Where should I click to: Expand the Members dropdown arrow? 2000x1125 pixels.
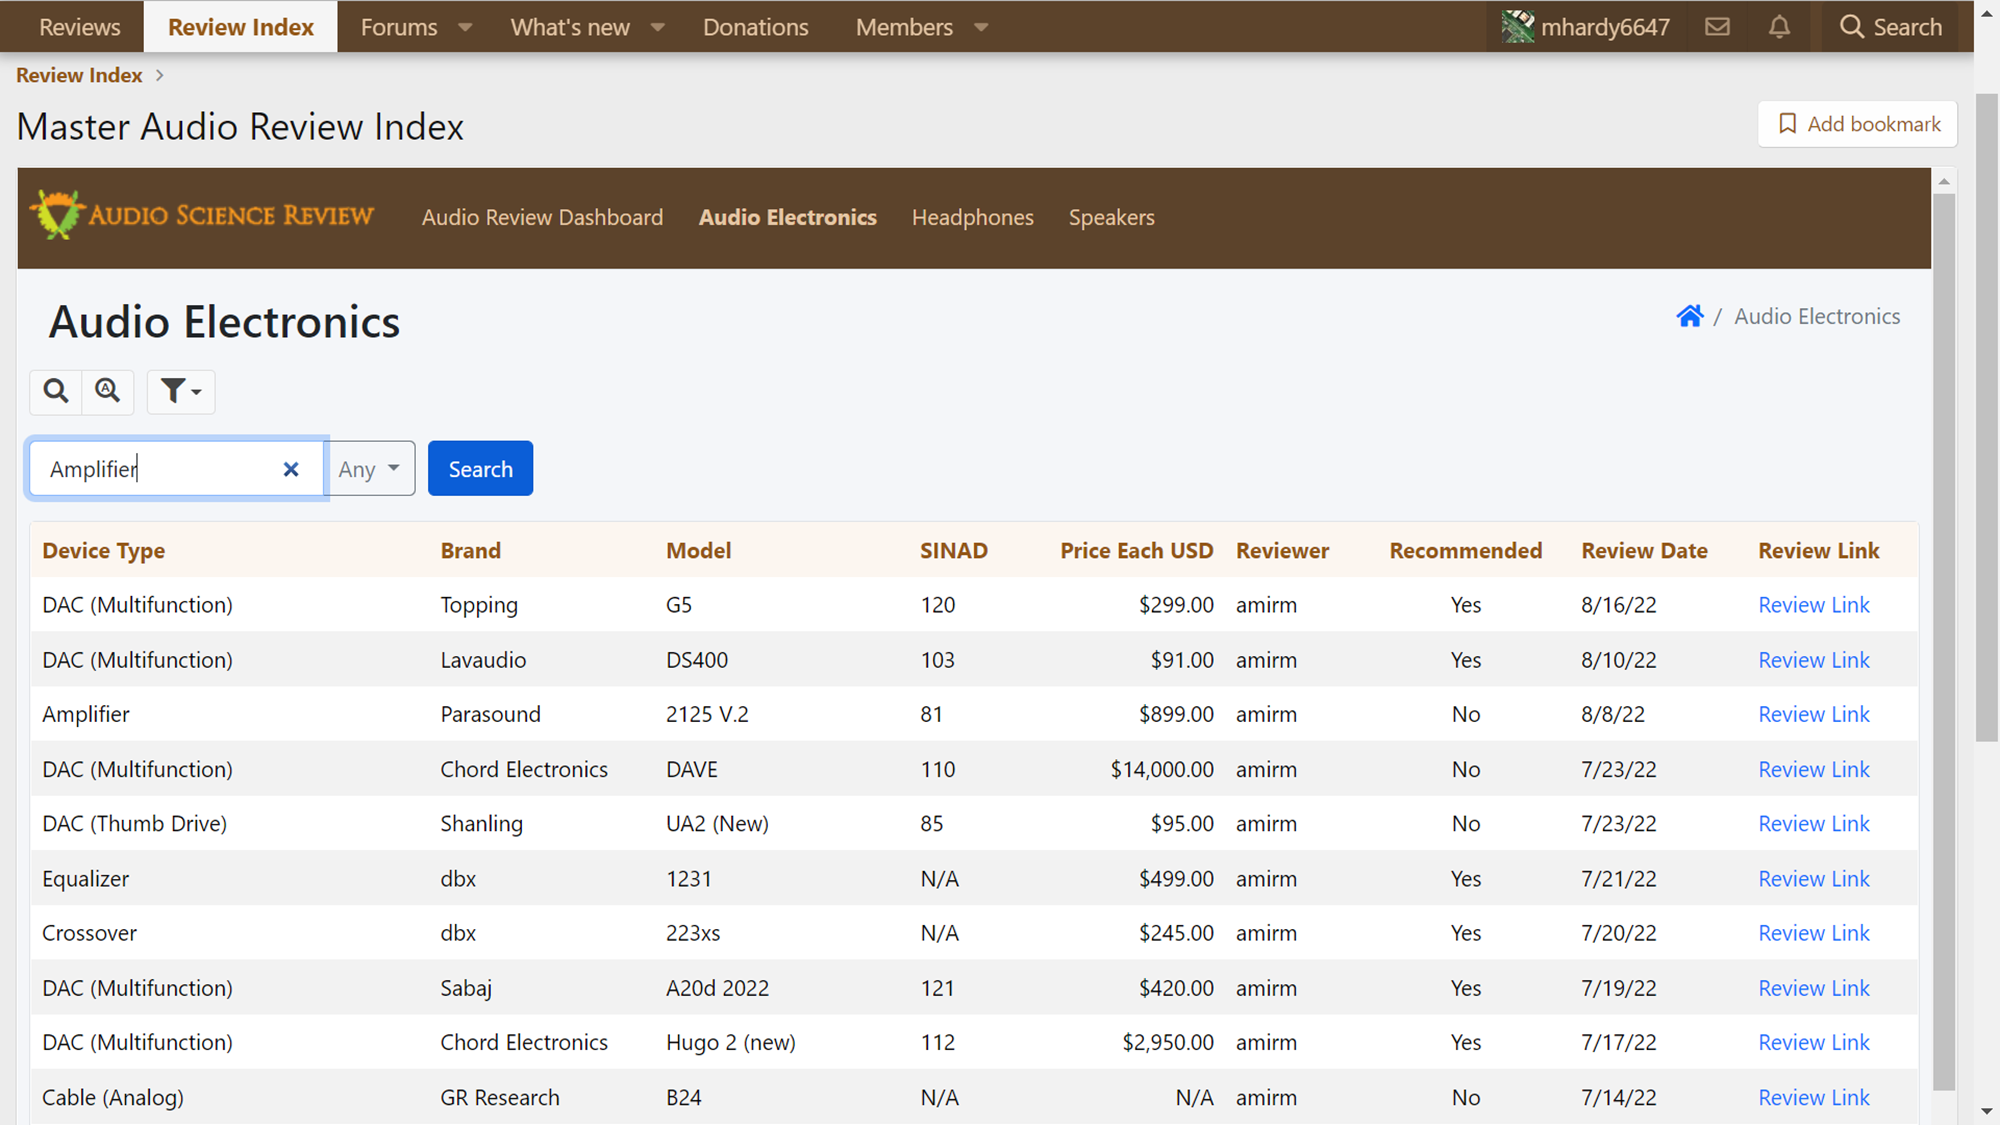(x=981, y=27)
